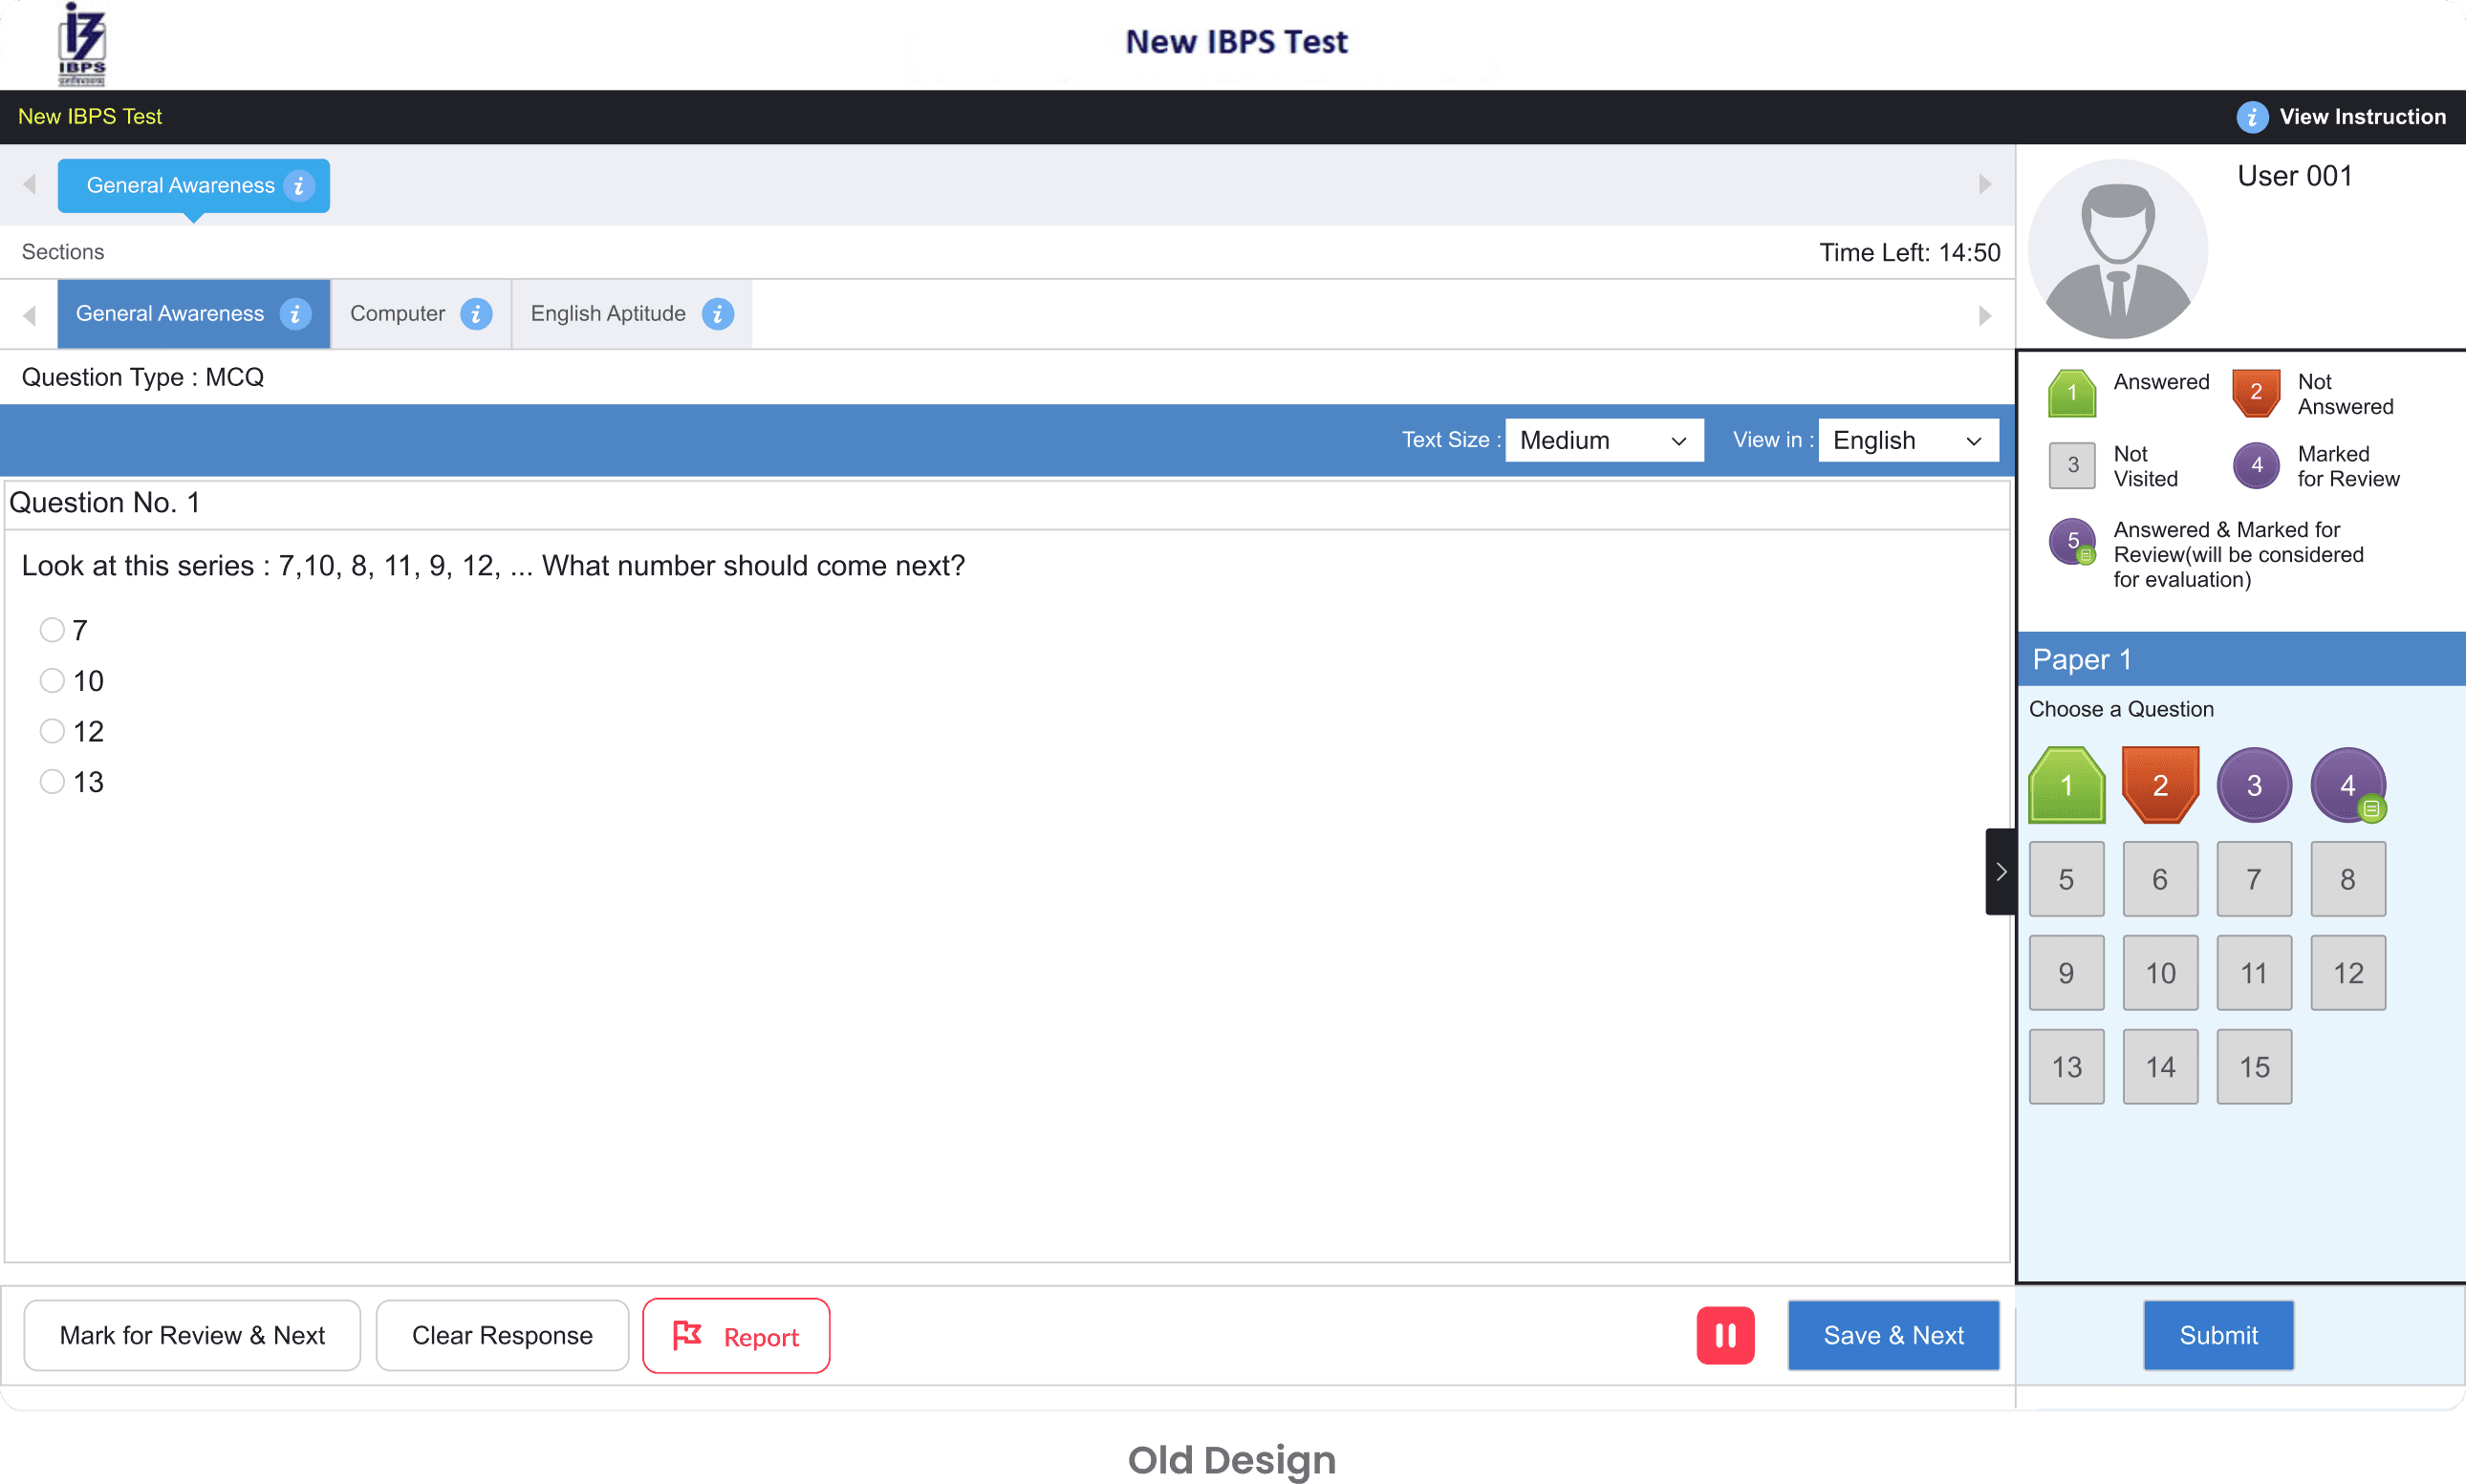Choose answer option 13
The height and width of the screenshot is (1484, 2466).
52,781
